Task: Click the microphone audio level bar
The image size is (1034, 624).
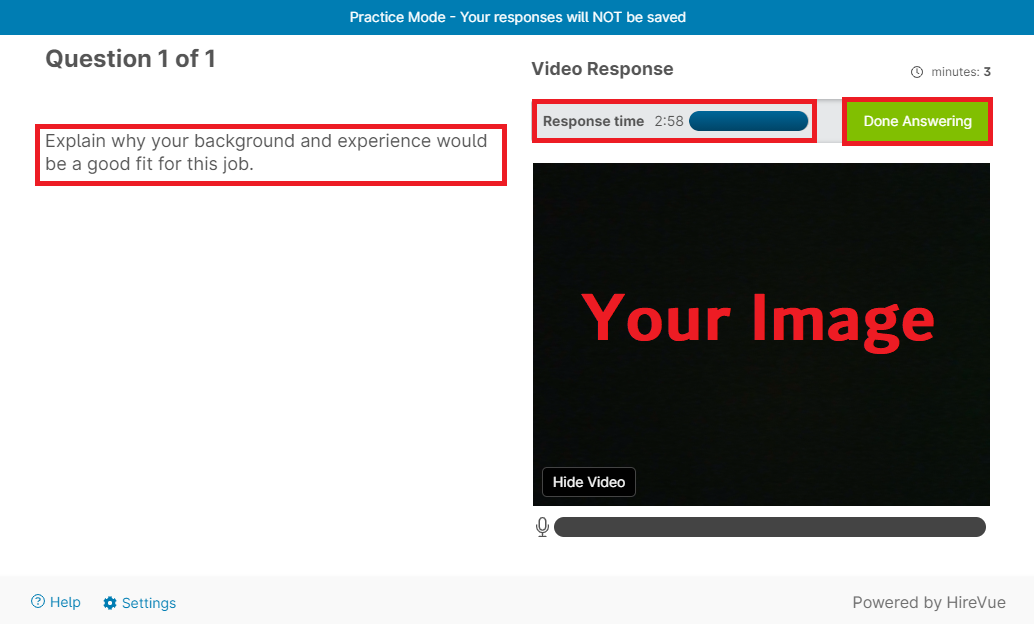Action: coord(769,527)
